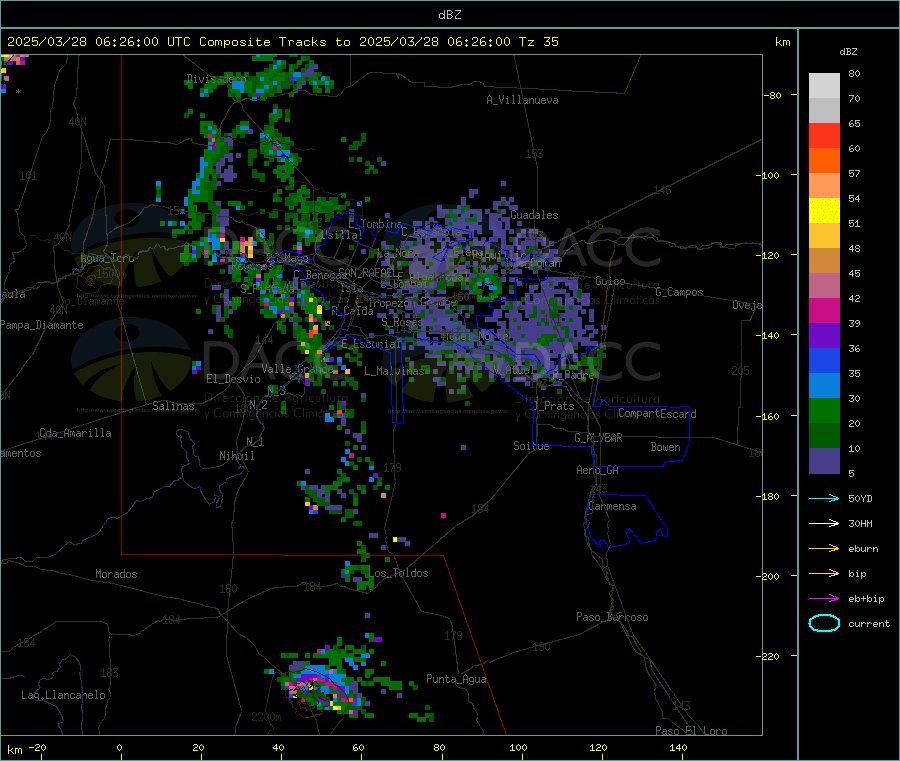Click the -20 km x-axis tick label

click(38, 747)
